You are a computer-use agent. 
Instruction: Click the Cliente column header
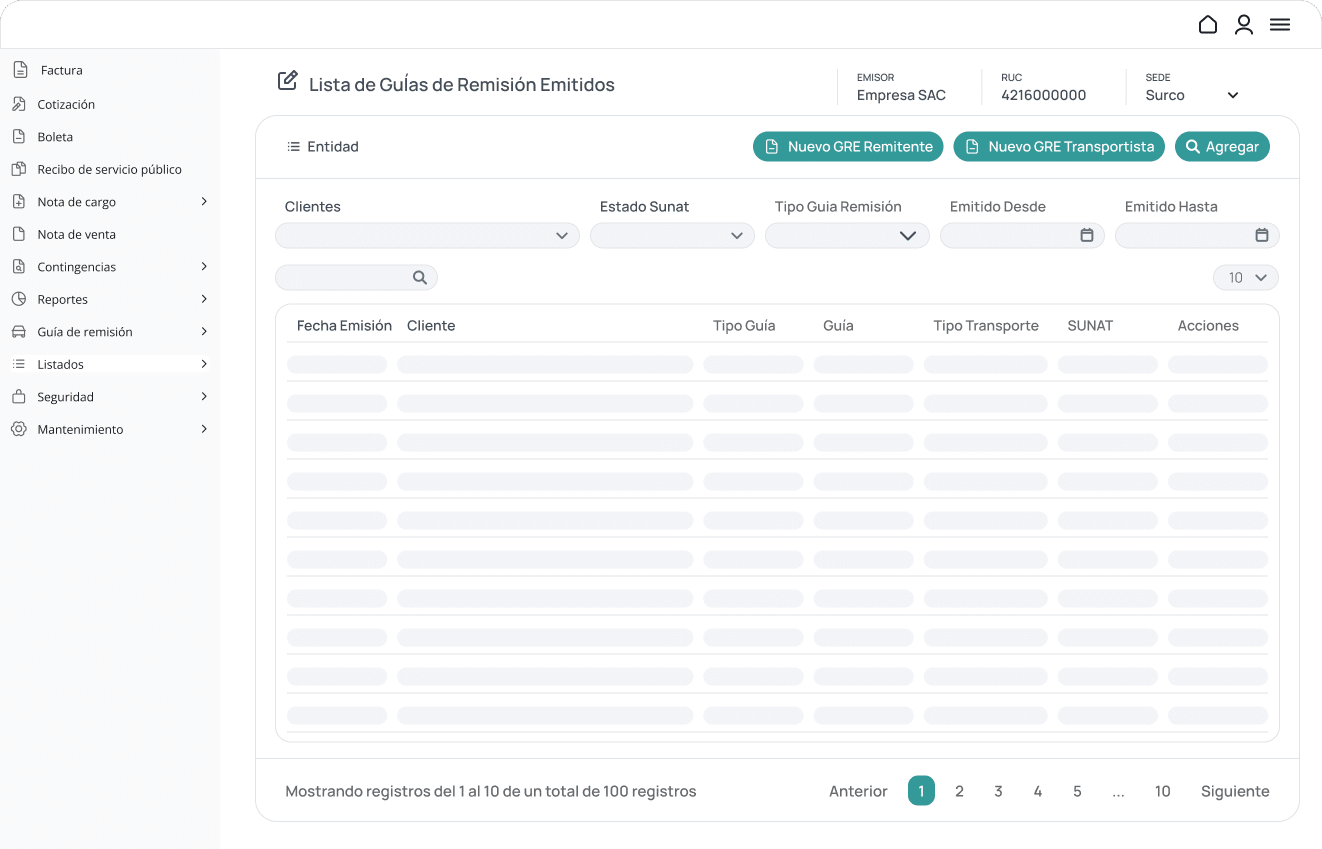[x=431, y=326]
